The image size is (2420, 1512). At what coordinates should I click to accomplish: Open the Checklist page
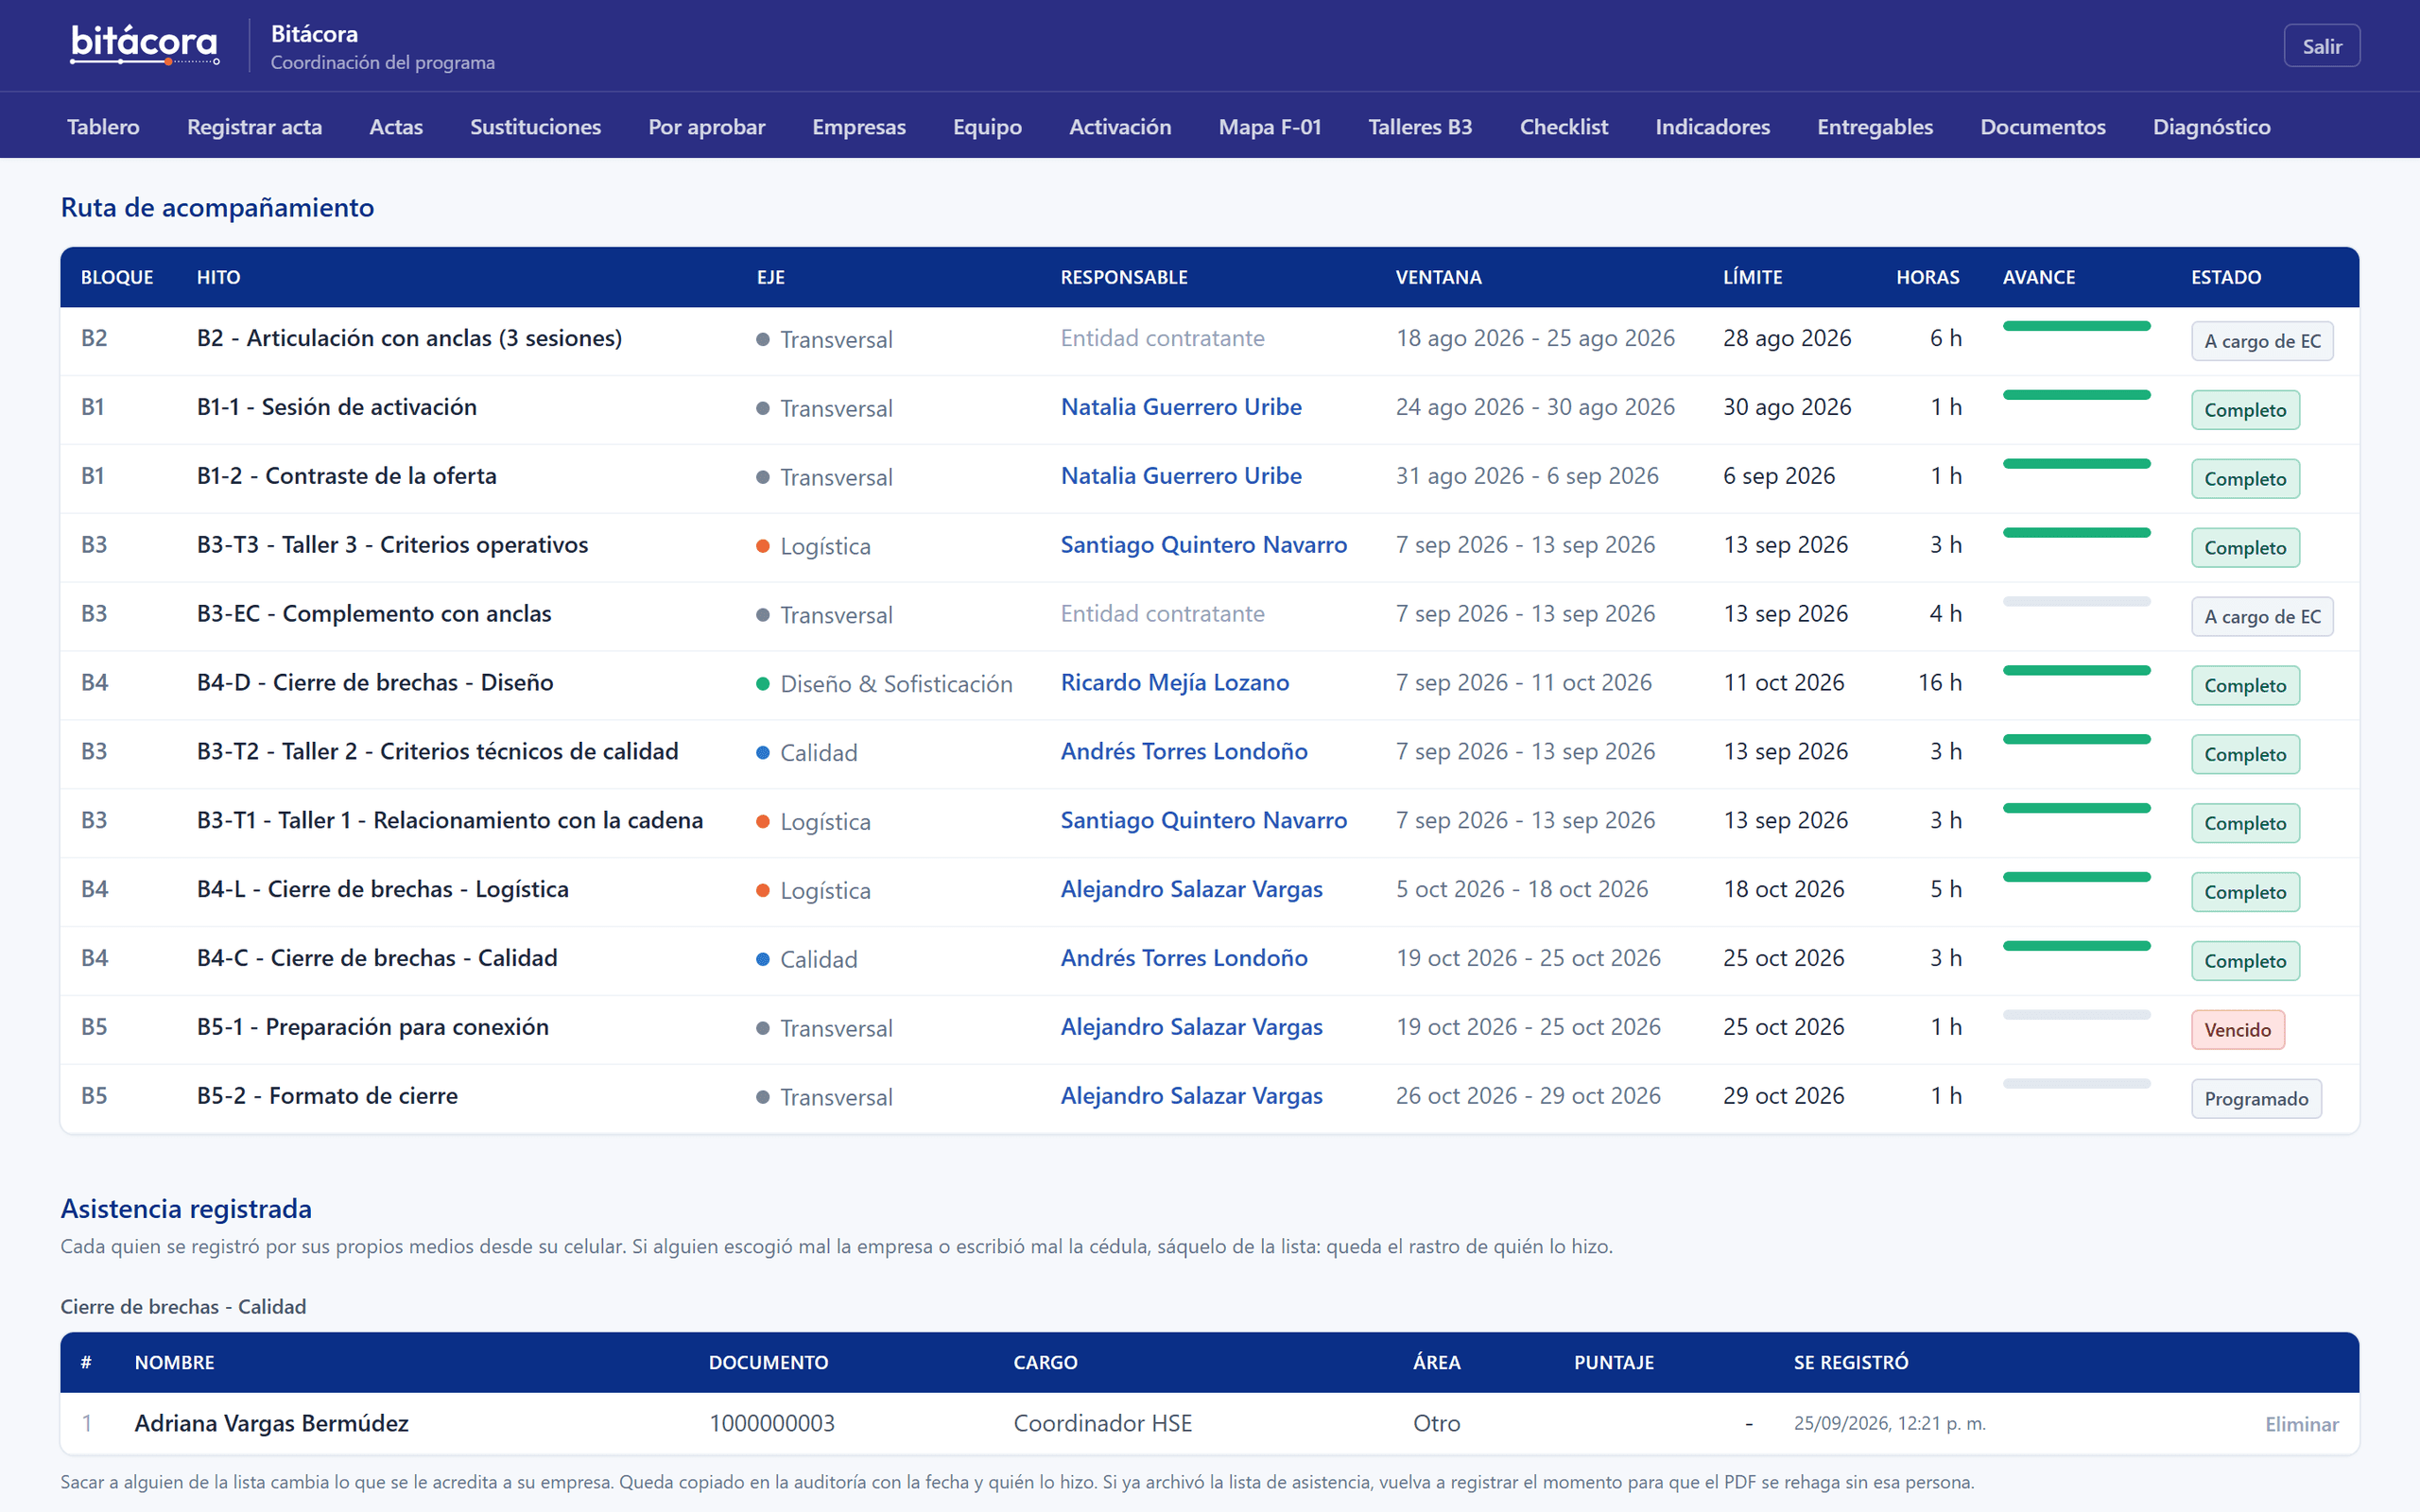[1563, 127]
